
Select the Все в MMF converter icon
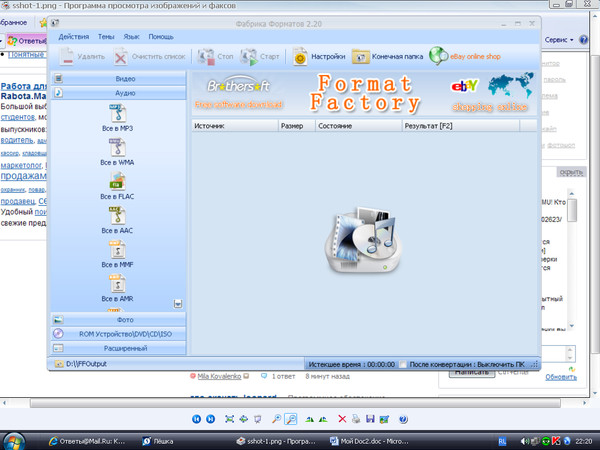(117, 249)
